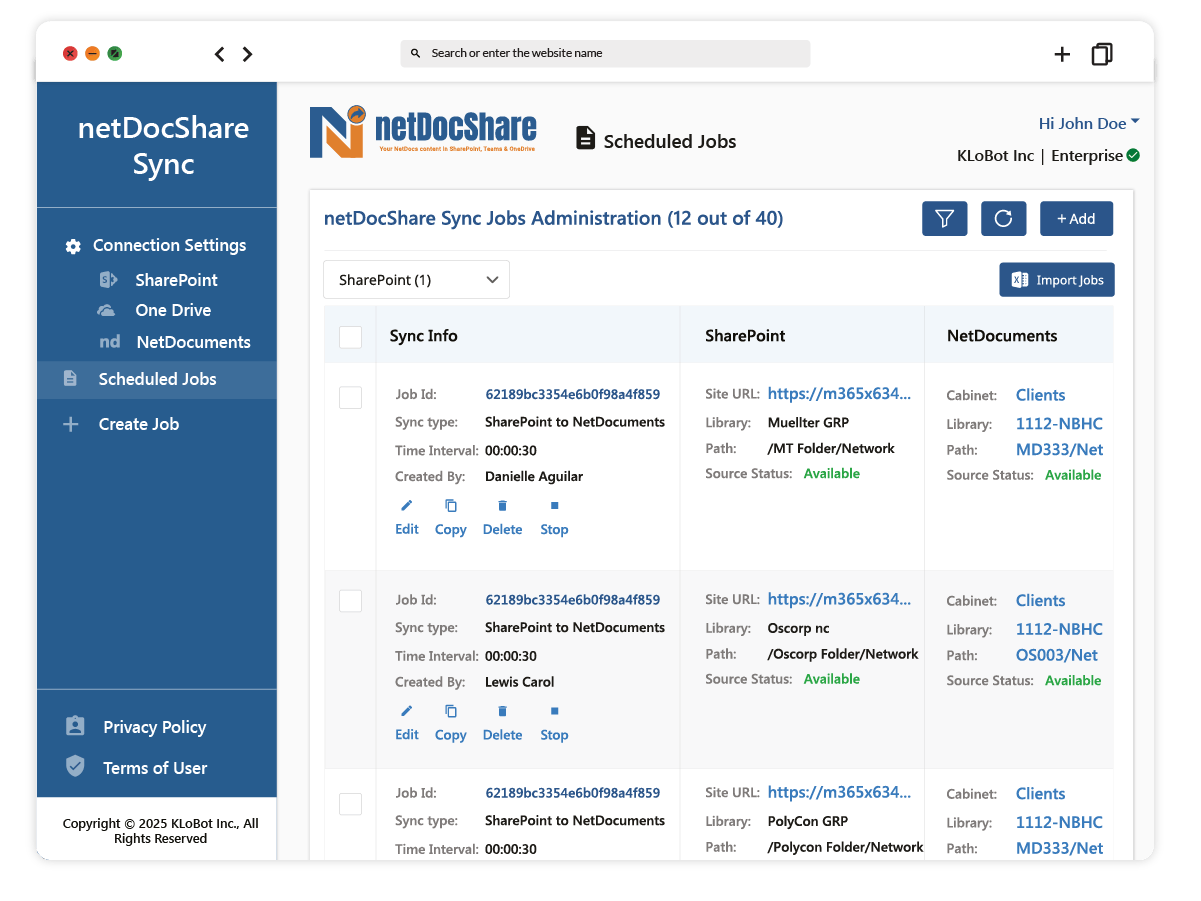The height and width of the screenshot is (901, 1201).
Task: Open Site URL for Oscorp nc library
Action: [x=839, y=599]
